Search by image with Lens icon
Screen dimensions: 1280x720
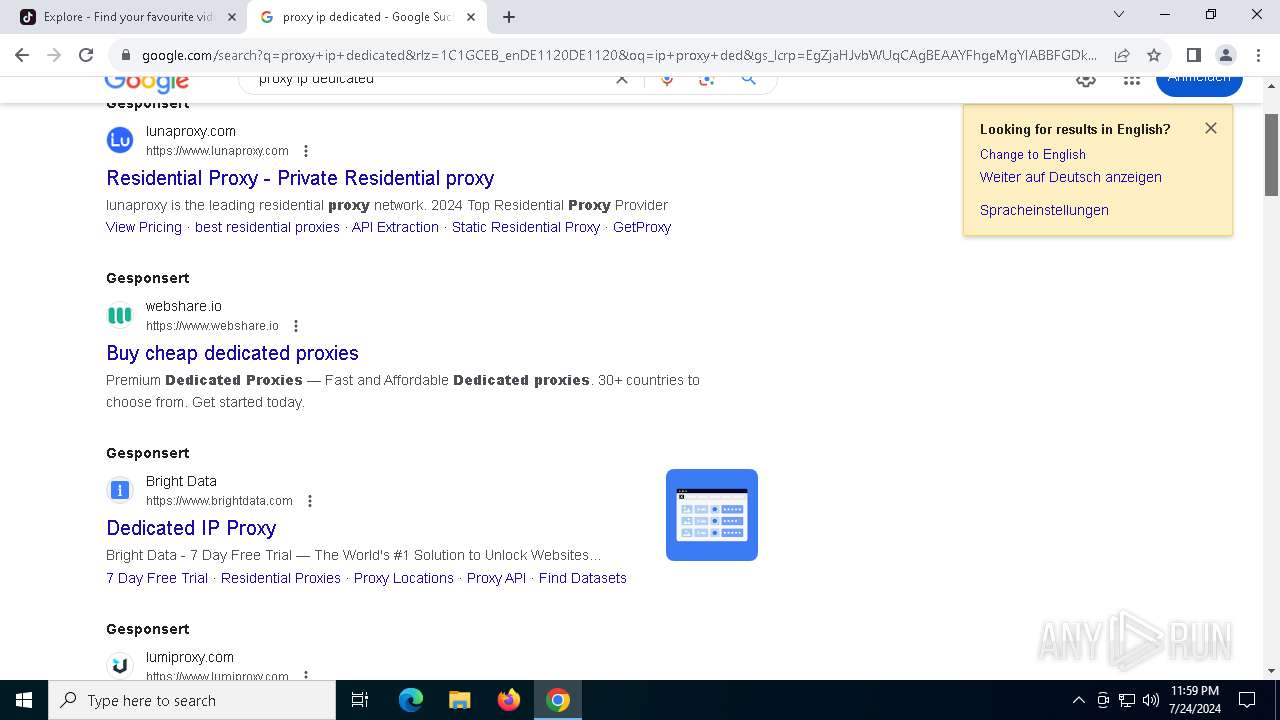pyautogui.click(x=707, y=79)
